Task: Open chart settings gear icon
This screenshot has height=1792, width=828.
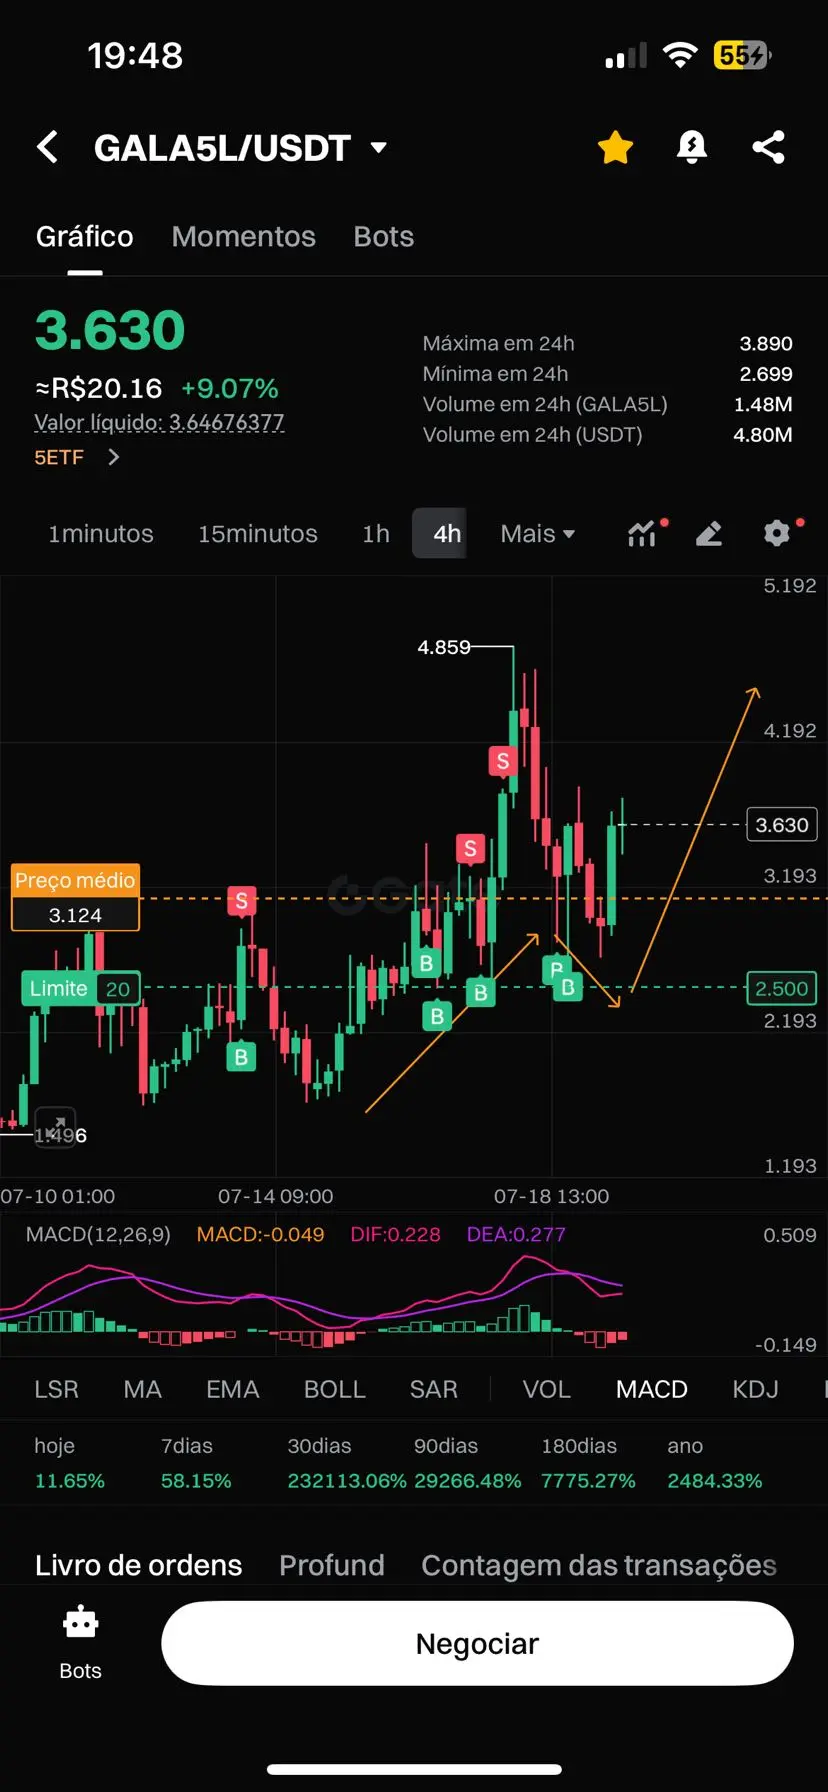Action: click(777, 533)
